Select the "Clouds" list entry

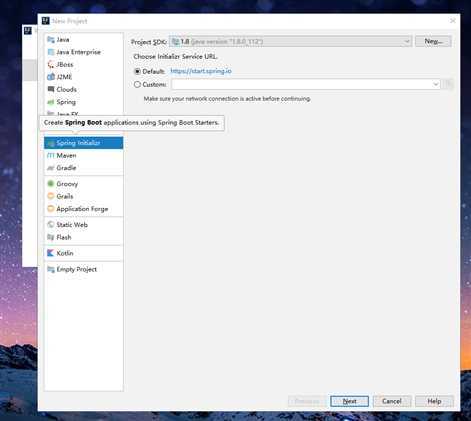click(x=83, y=89)
